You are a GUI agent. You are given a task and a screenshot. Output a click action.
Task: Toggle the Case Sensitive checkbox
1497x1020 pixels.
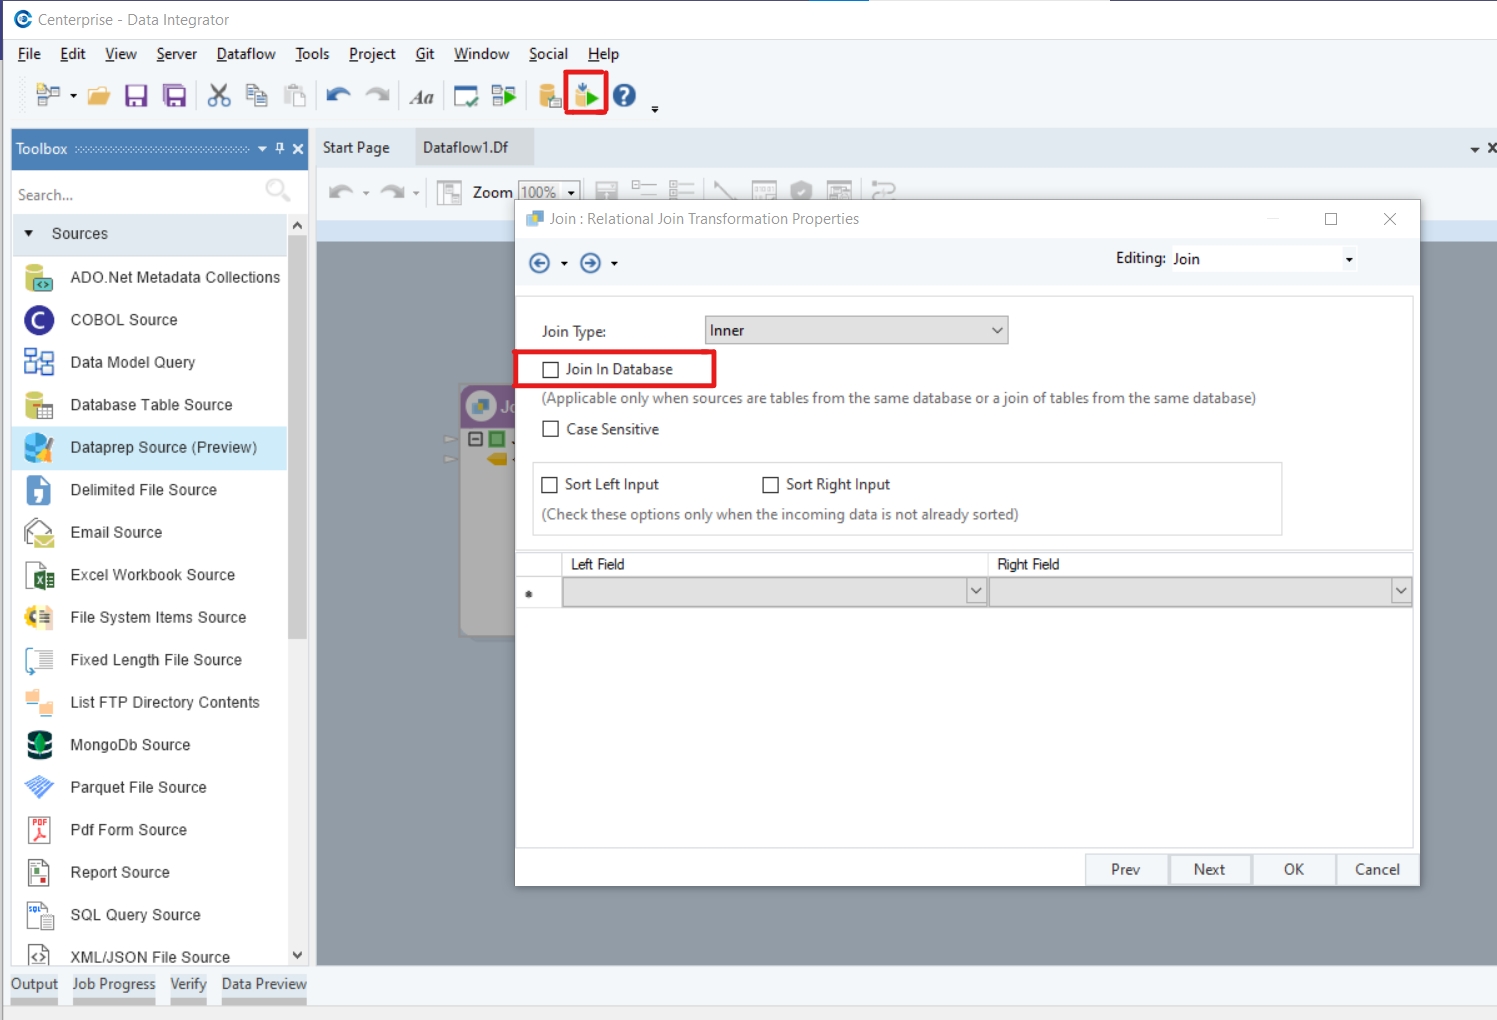pyautogui.click(x=550, y=429)
